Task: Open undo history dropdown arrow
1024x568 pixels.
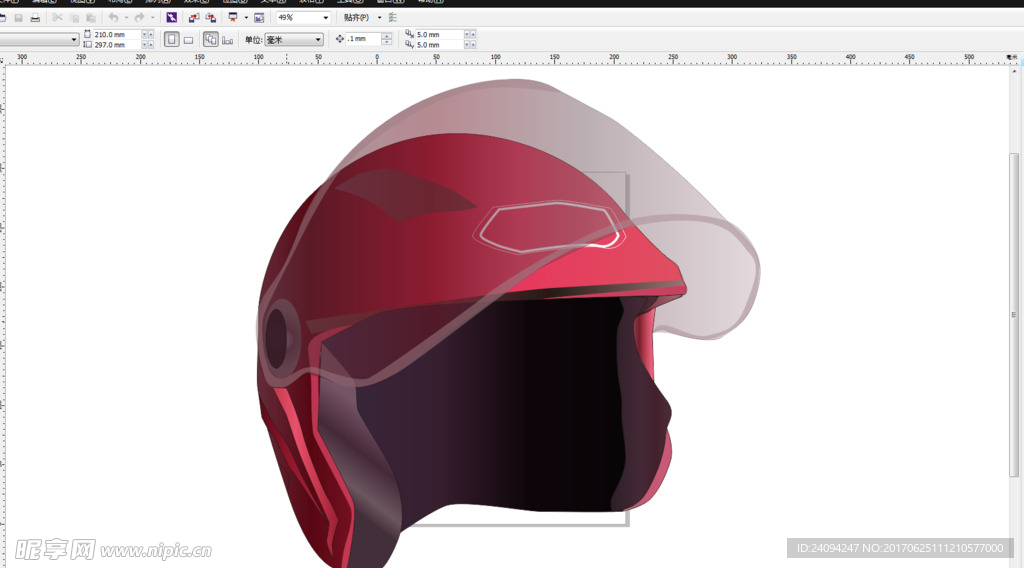Action: [126, 18]
